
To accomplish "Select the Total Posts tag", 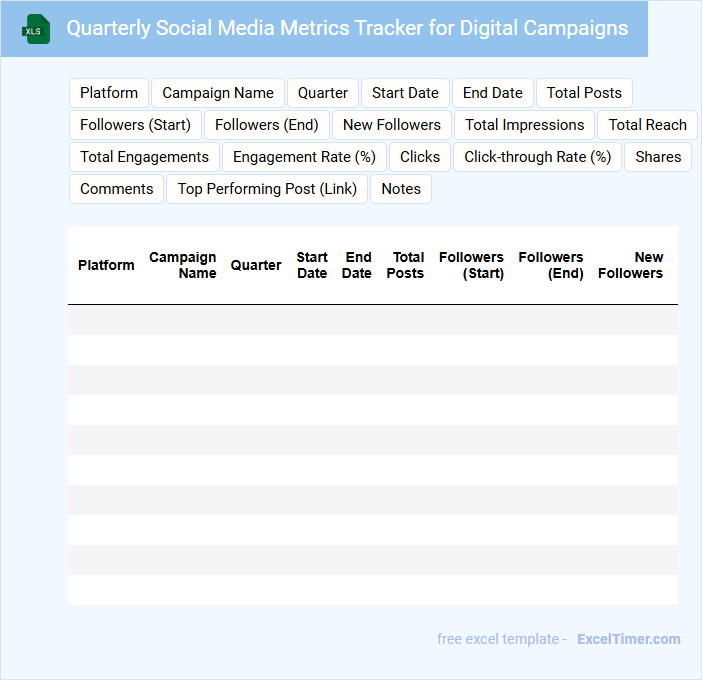I will point(584,93).
